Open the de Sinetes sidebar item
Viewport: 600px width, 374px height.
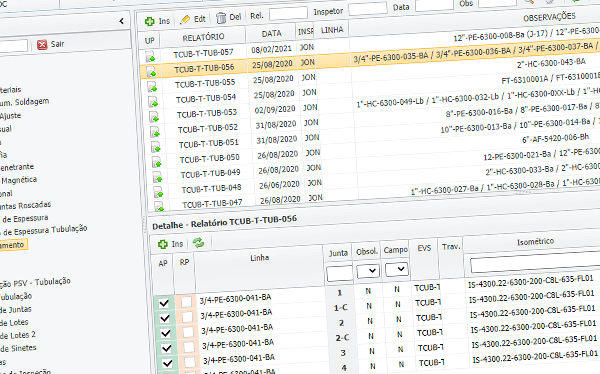(18, 348)
